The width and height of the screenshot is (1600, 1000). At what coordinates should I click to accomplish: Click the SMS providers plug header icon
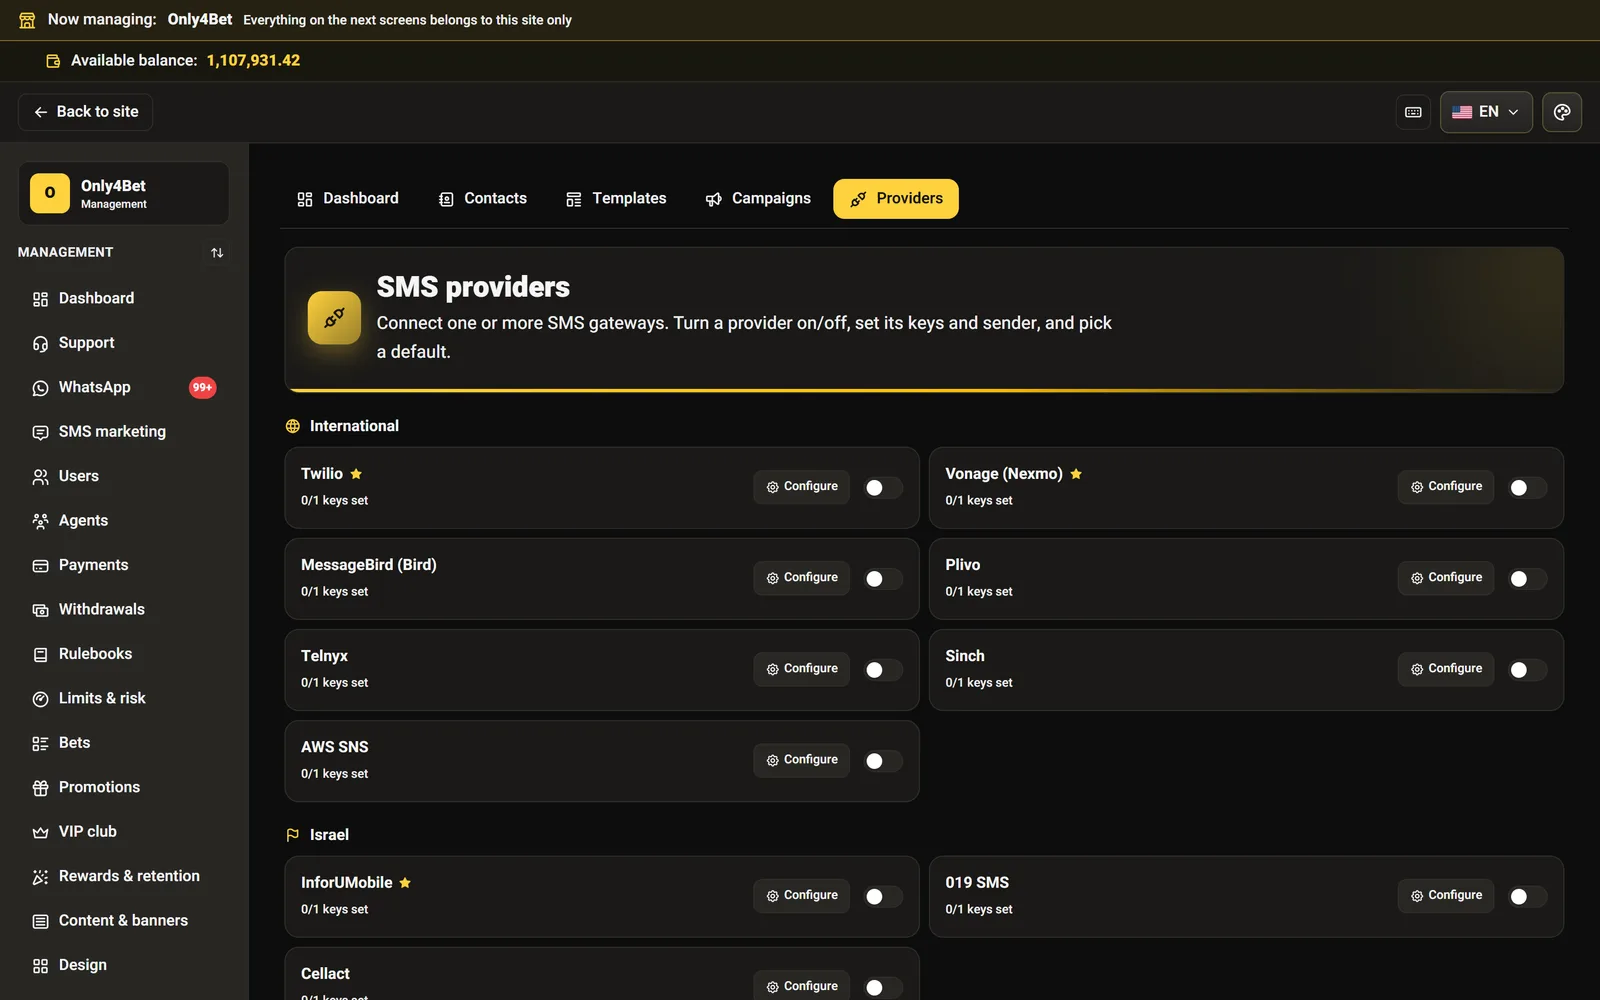[x=334, y=318]
